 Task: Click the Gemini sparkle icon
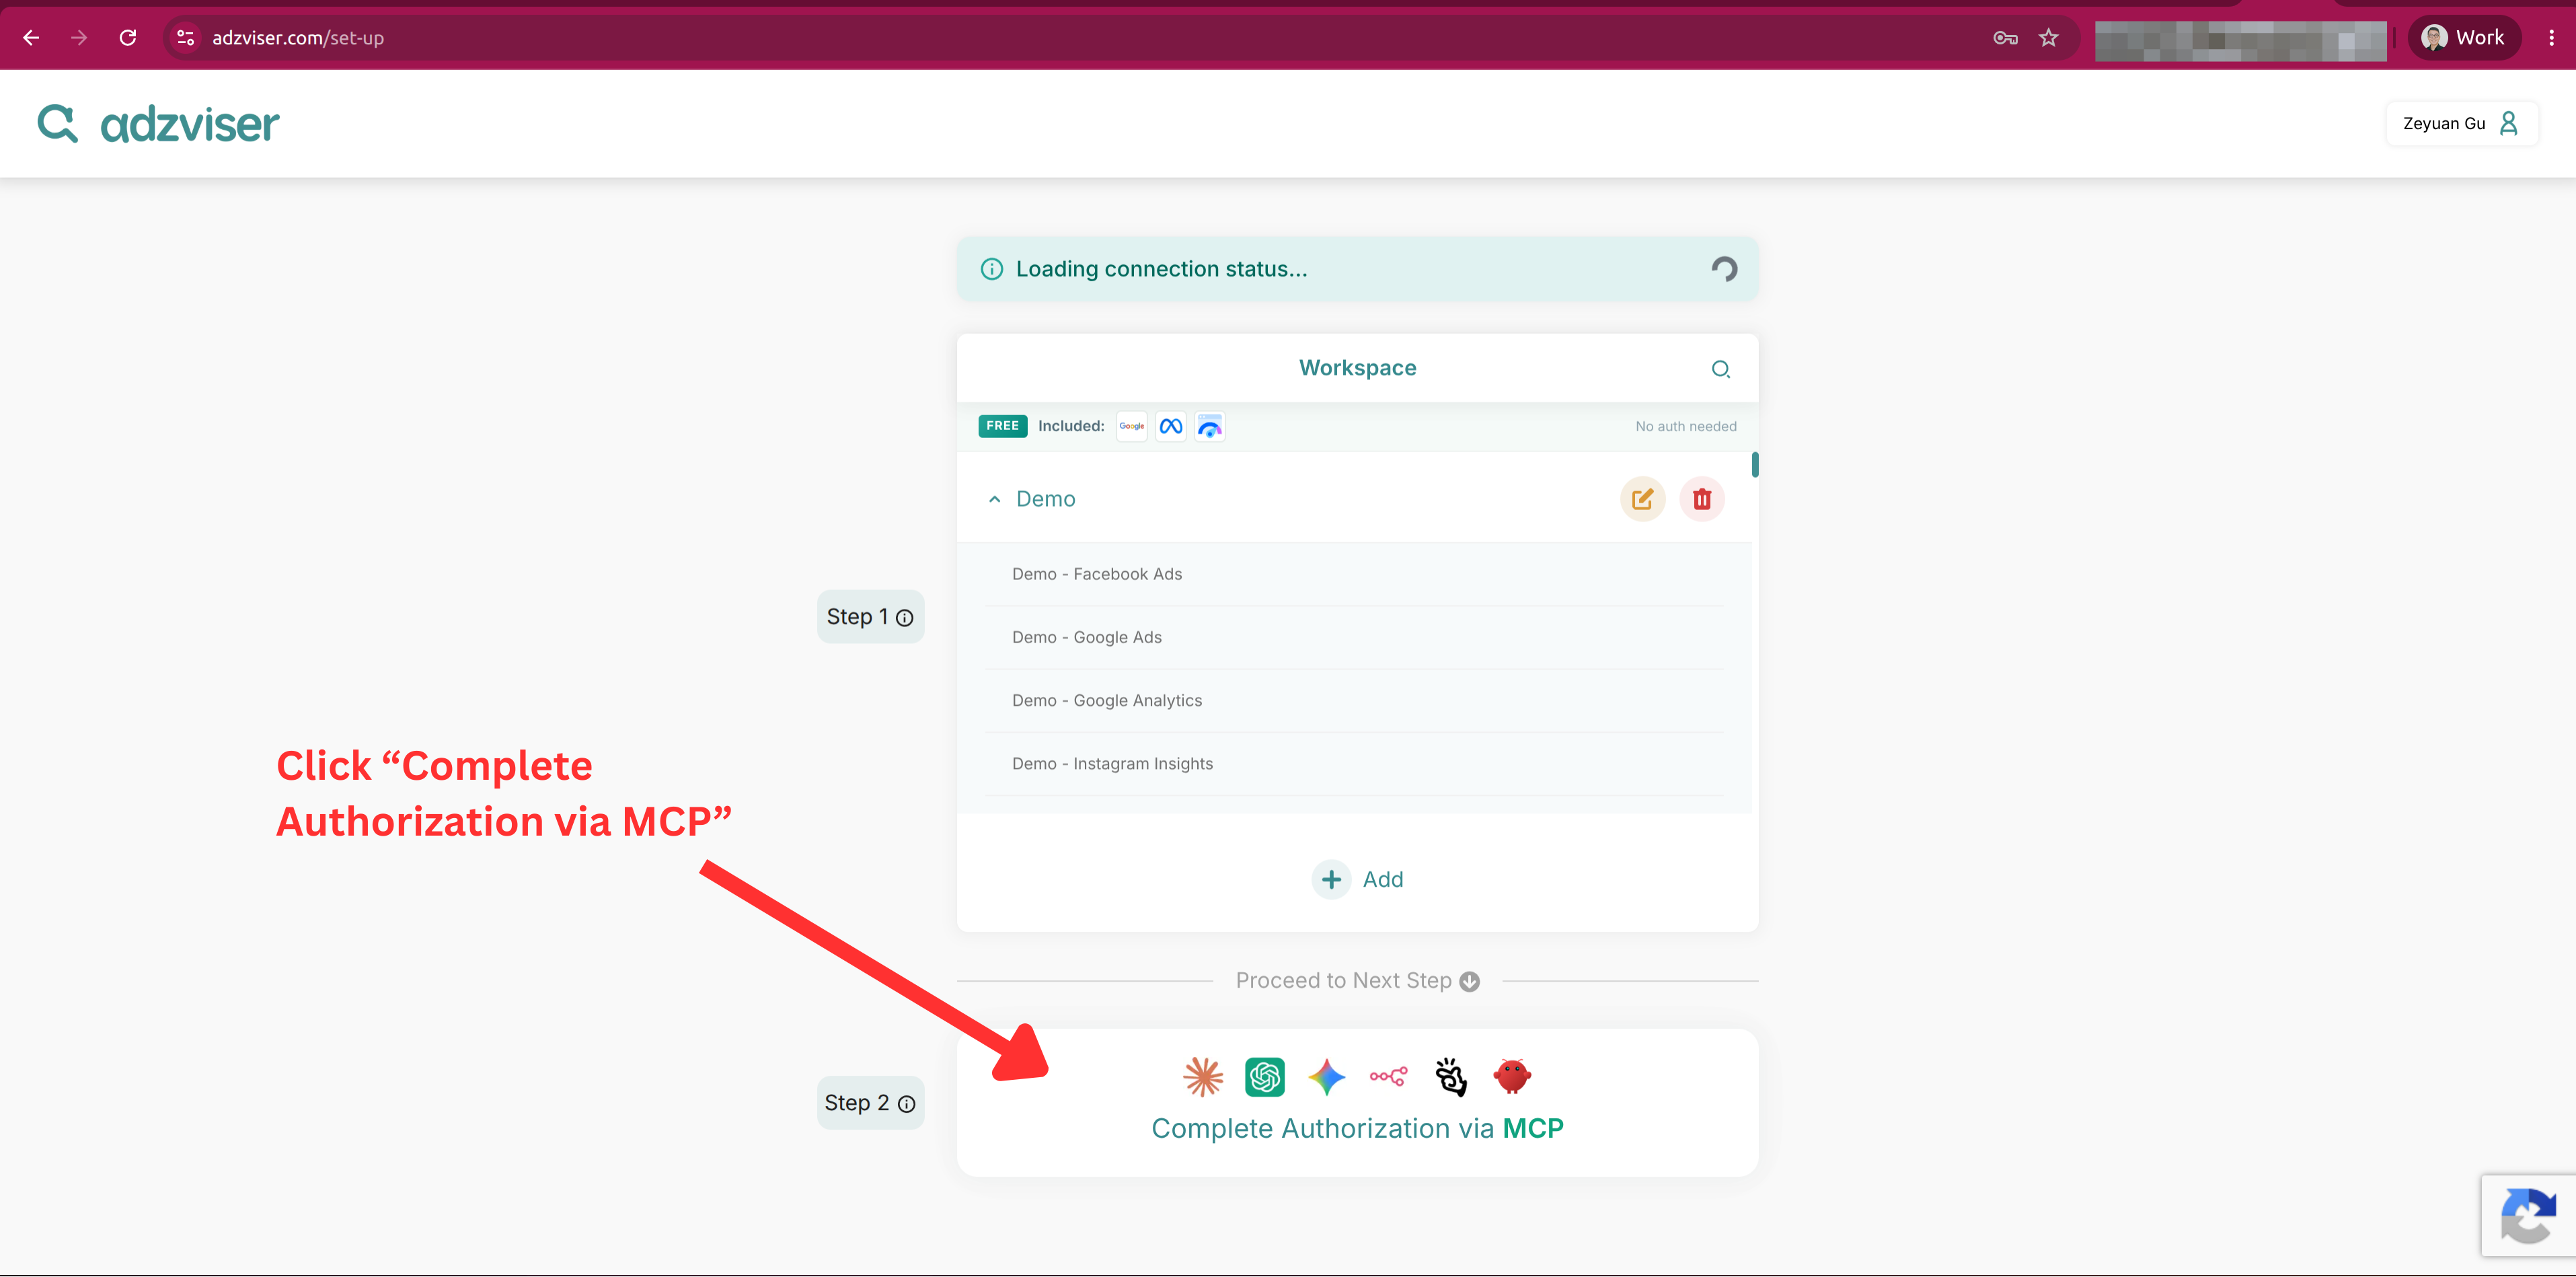(1326, 1077)
